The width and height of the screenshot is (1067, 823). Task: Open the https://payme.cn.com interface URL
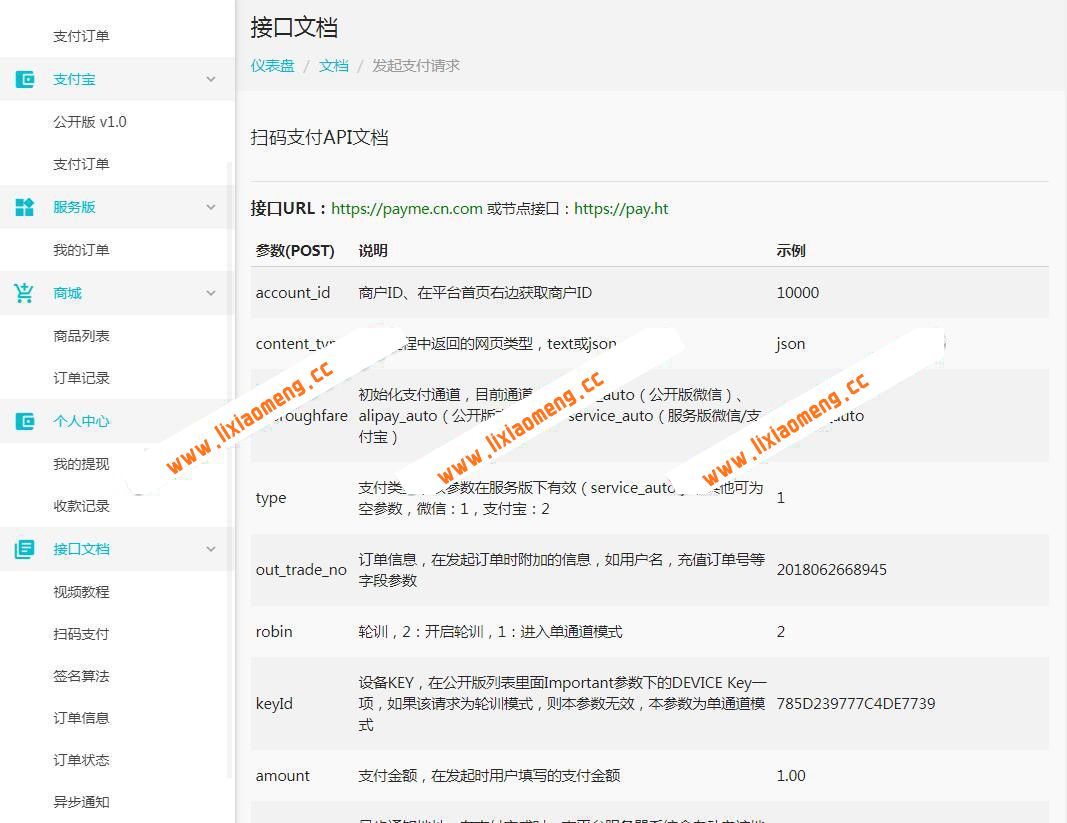tap(404, 208)
